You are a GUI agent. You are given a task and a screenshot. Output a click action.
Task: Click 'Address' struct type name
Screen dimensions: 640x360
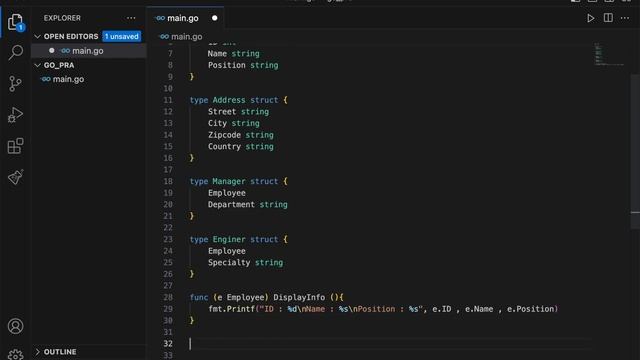[229, 100]
